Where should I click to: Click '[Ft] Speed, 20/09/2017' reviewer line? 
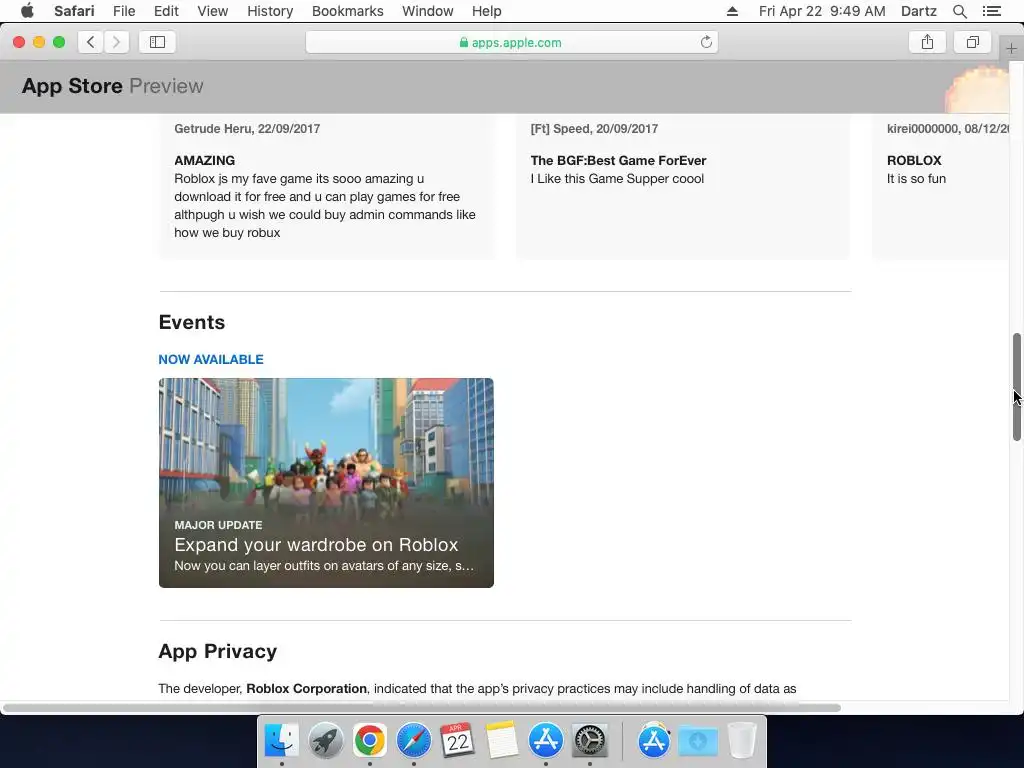point(594,129)
